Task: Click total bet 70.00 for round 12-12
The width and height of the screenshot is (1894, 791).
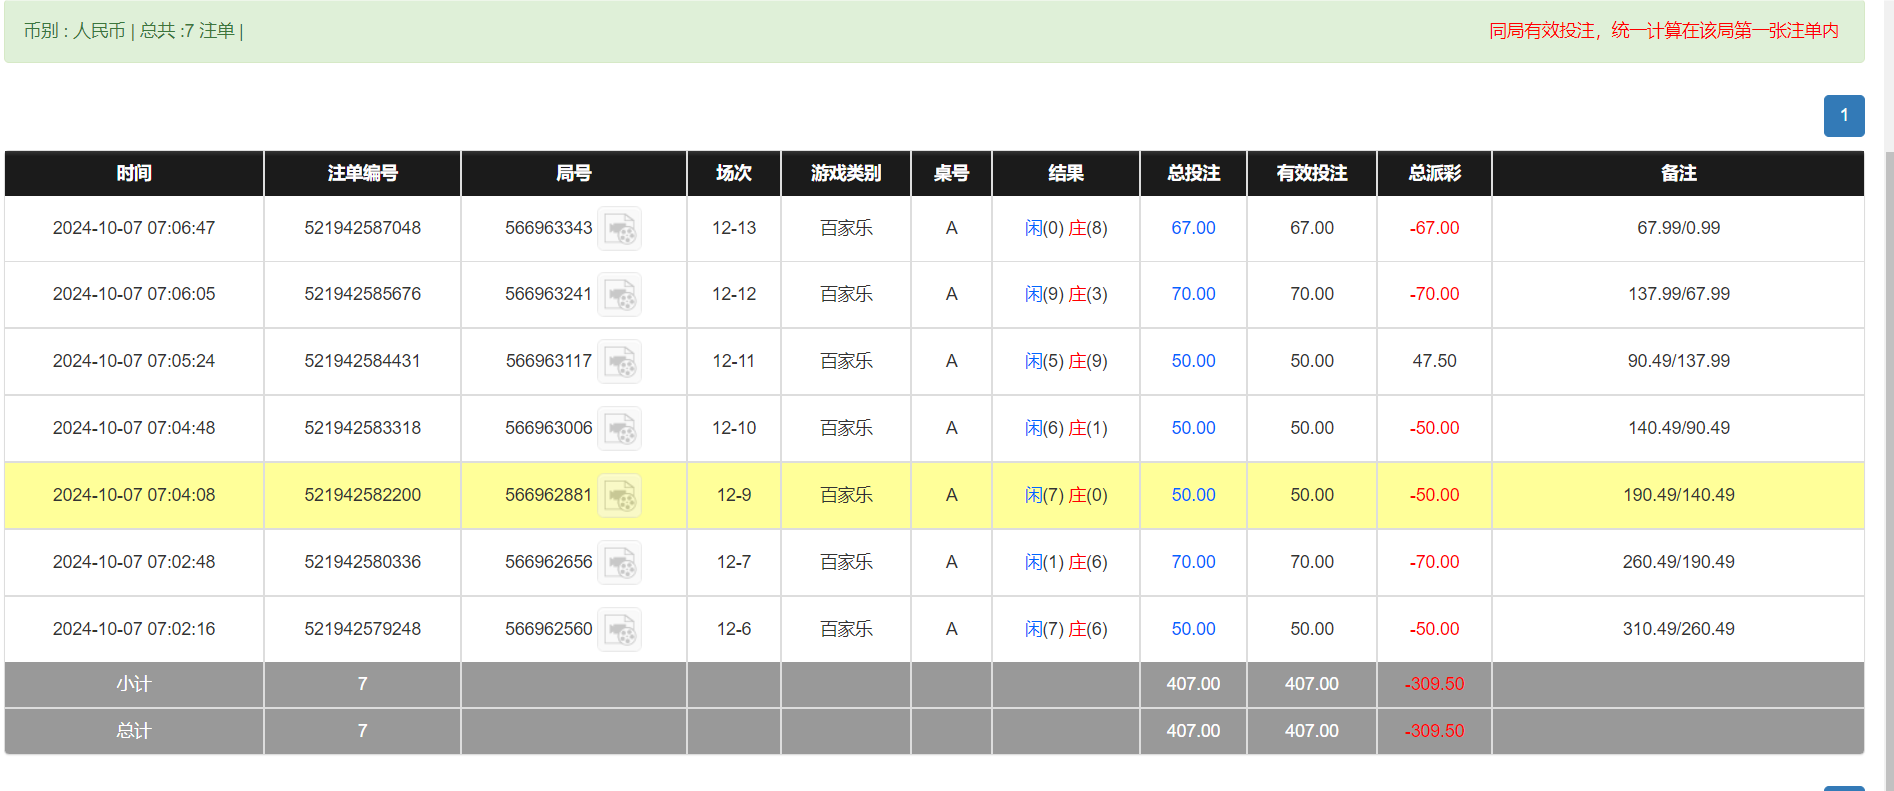Action: pos(1193,294)
